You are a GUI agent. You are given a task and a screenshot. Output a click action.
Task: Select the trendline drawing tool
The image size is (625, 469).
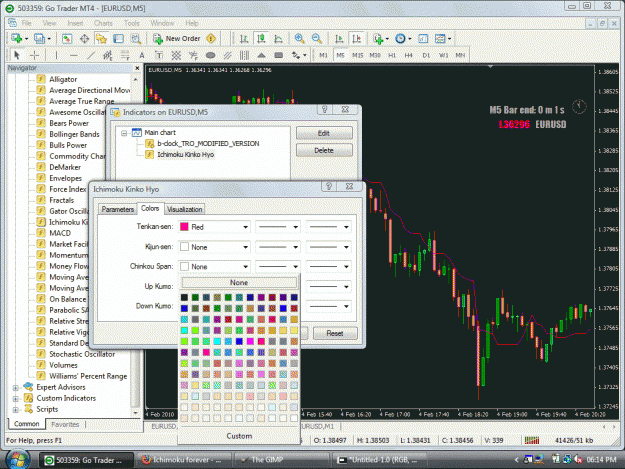[x=91, y=55]
